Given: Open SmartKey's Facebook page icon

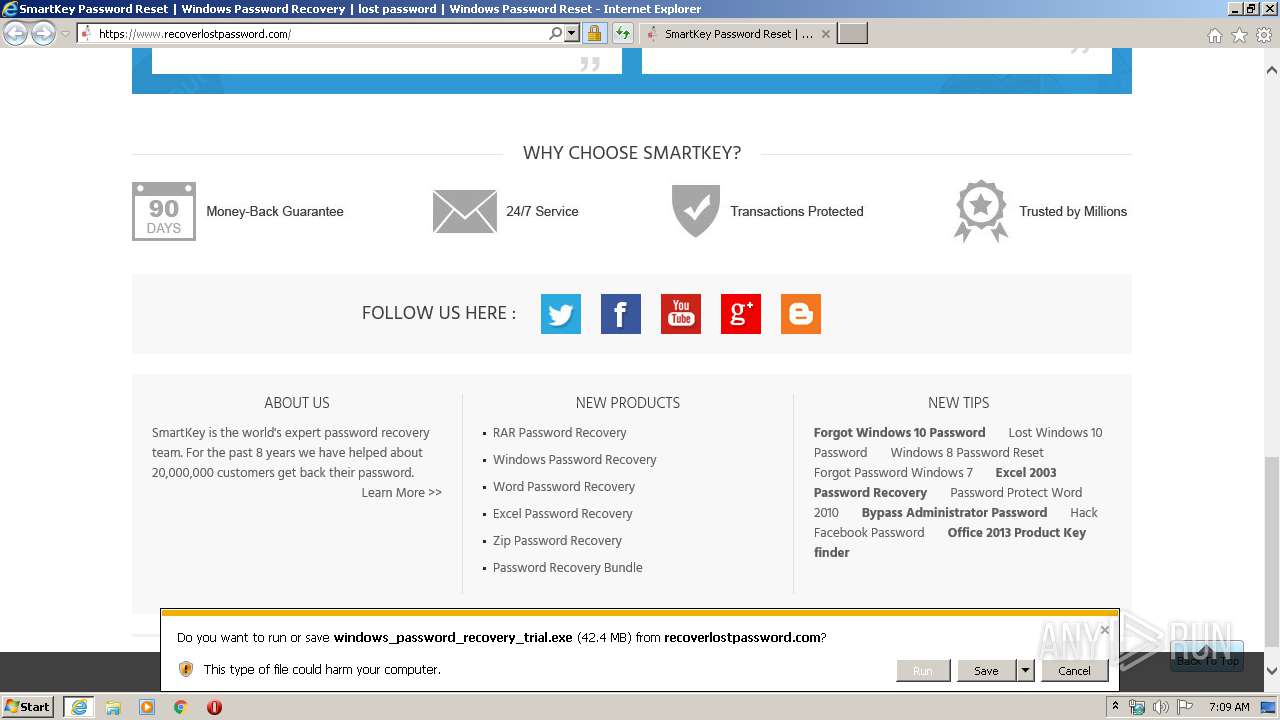Looking at the screenshot, I should (621, 314).
